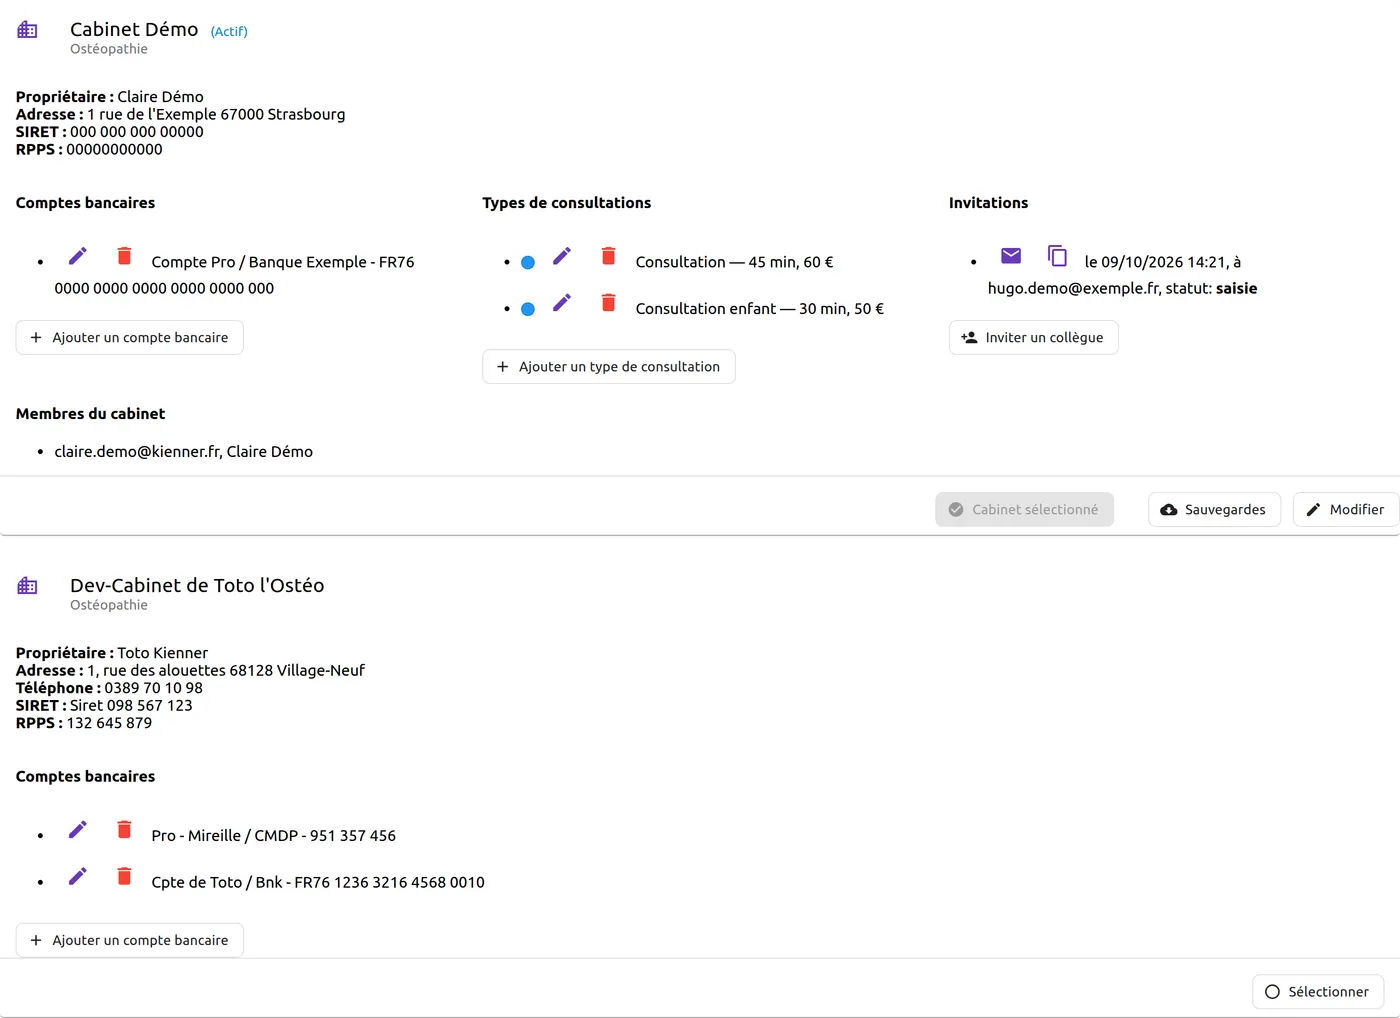Add a consultation type

point(609,366)
